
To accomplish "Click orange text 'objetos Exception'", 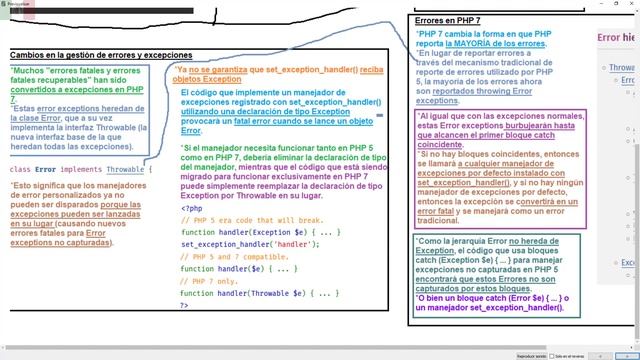I will (x=207, y=79).
